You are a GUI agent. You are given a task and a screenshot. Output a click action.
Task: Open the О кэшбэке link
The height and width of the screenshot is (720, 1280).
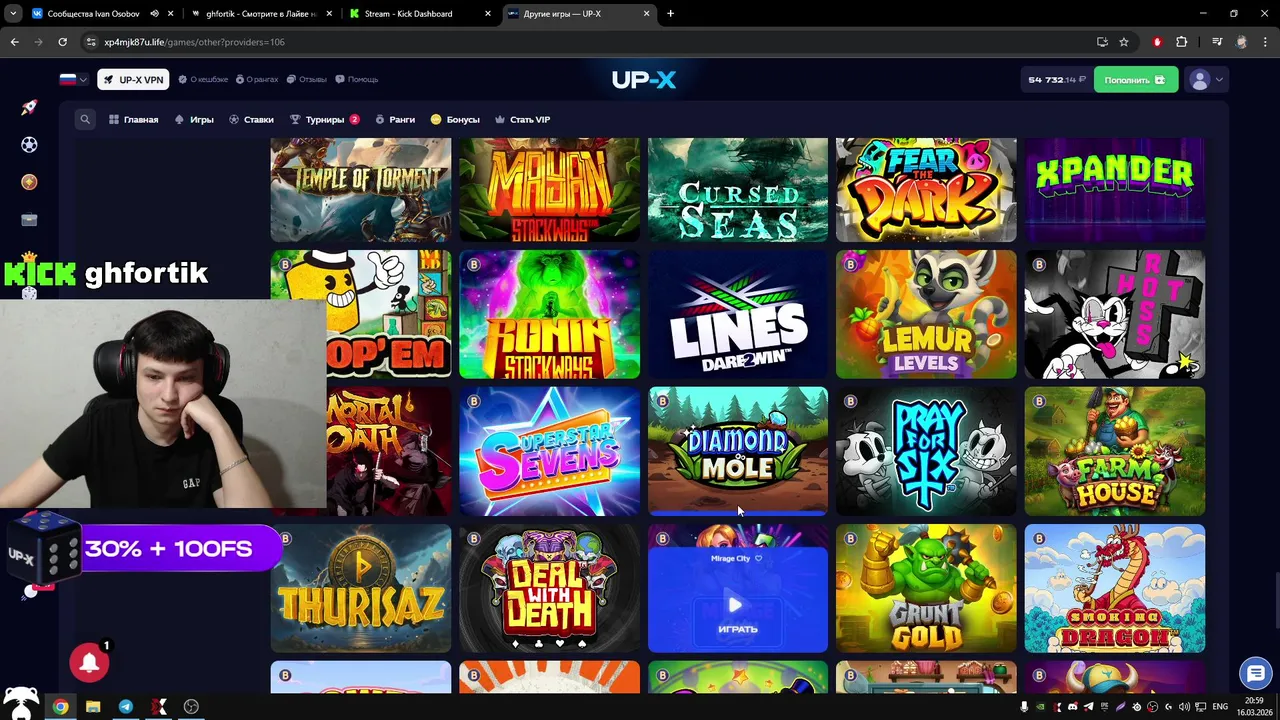point(204,80)
